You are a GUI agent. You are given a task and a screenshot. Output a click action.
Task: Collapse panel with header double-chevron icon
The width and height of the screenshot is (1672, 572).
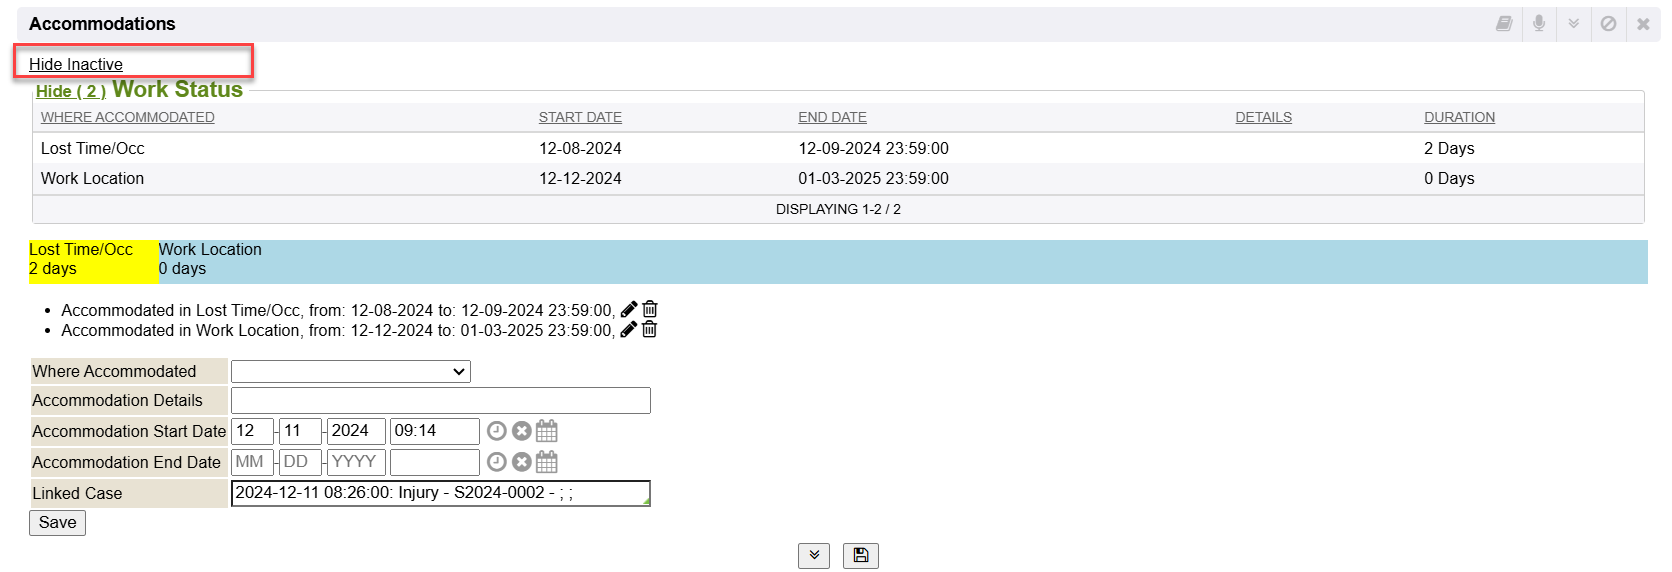[x=1573, y=24]
